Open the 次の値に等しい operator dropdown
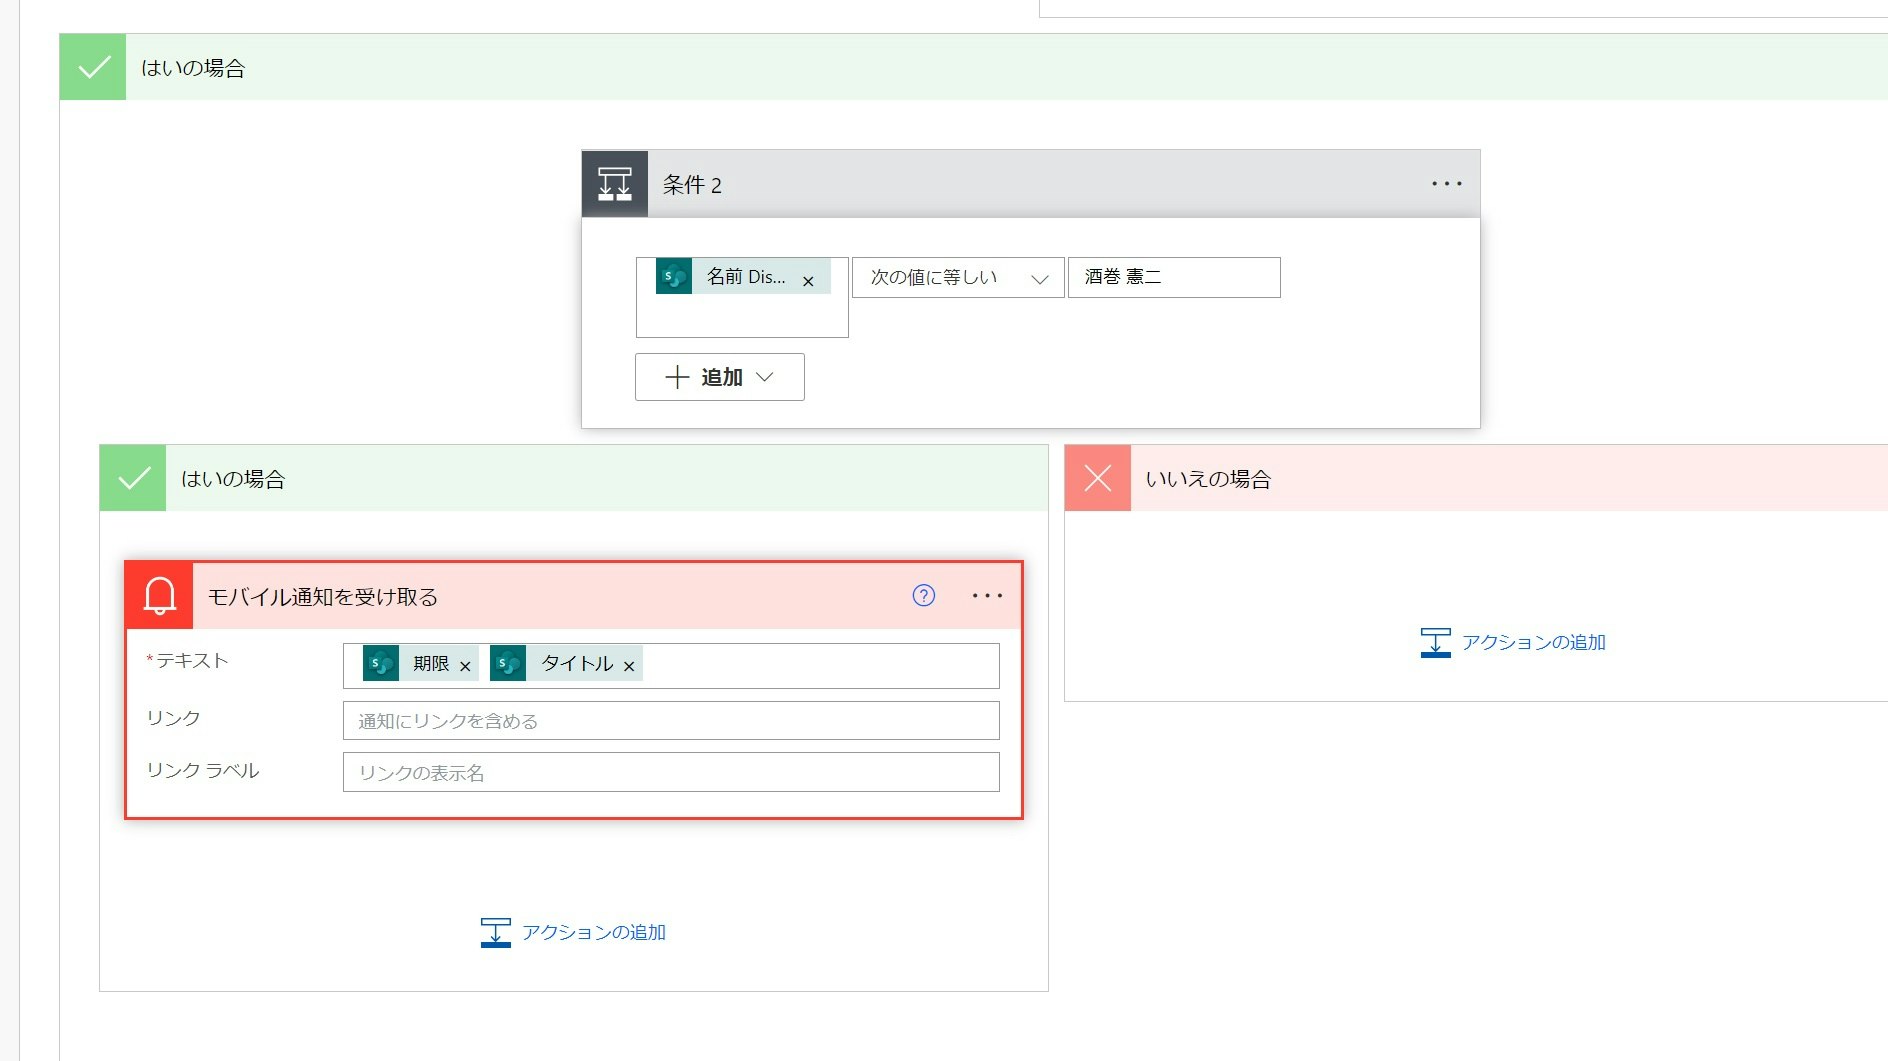Viewport: 1888px width, 1061px height. [x=958, y=277]
